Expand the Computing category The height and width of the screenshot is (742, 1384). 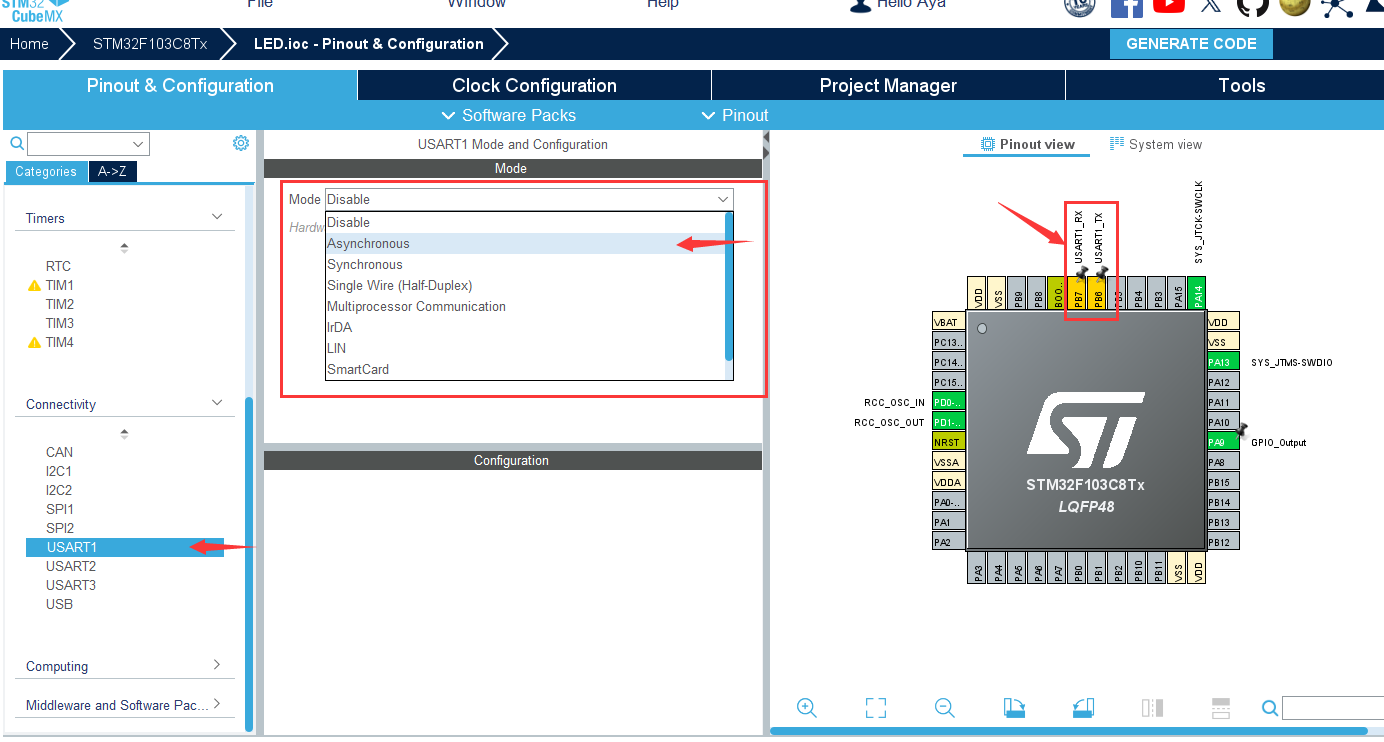(x=217, y=666)
